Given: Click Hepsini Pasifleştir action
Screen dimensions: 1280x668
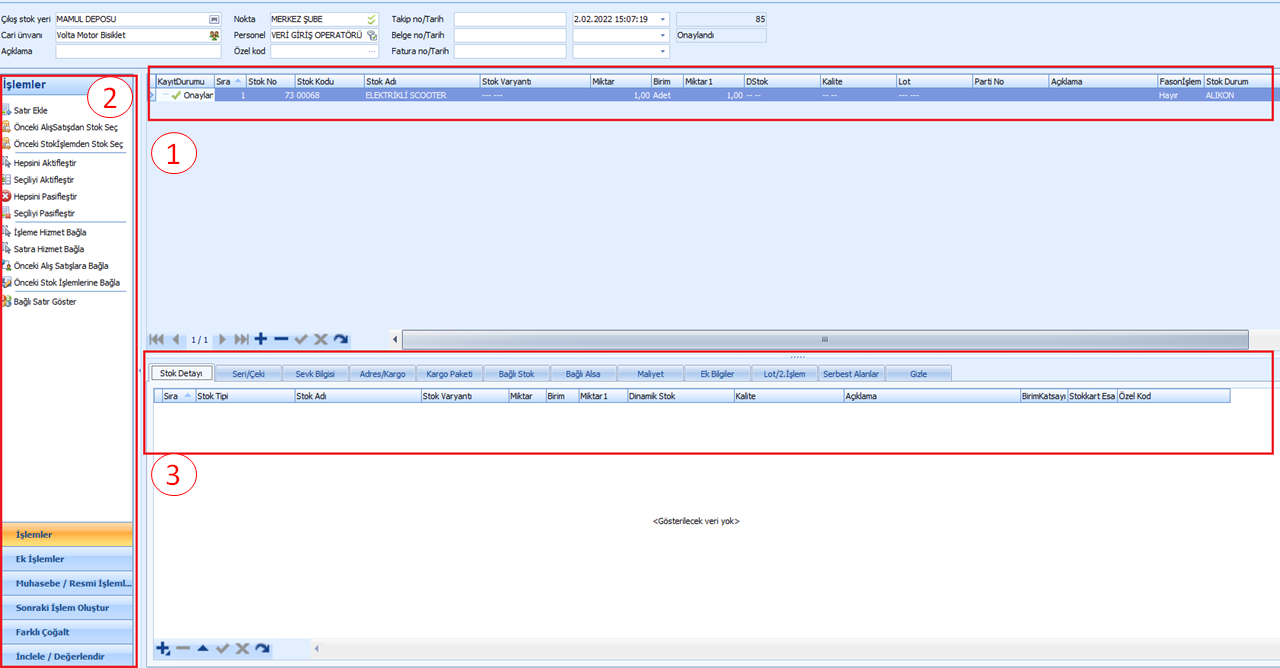Looking at the screenshot, I should (x=45, y=196).
